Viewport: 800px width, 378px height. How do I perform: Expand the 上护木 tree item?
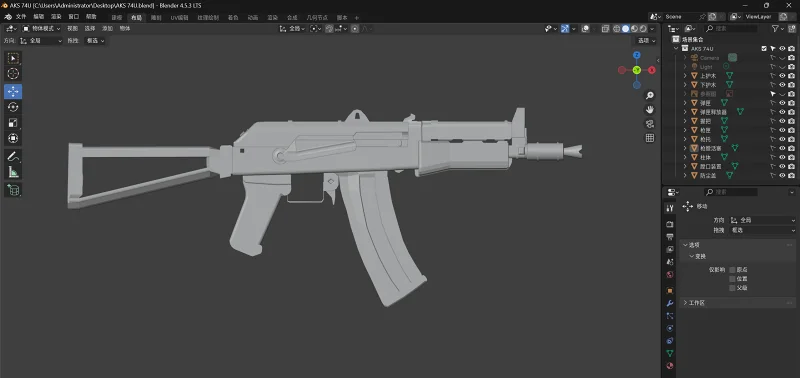click(685, 75)
